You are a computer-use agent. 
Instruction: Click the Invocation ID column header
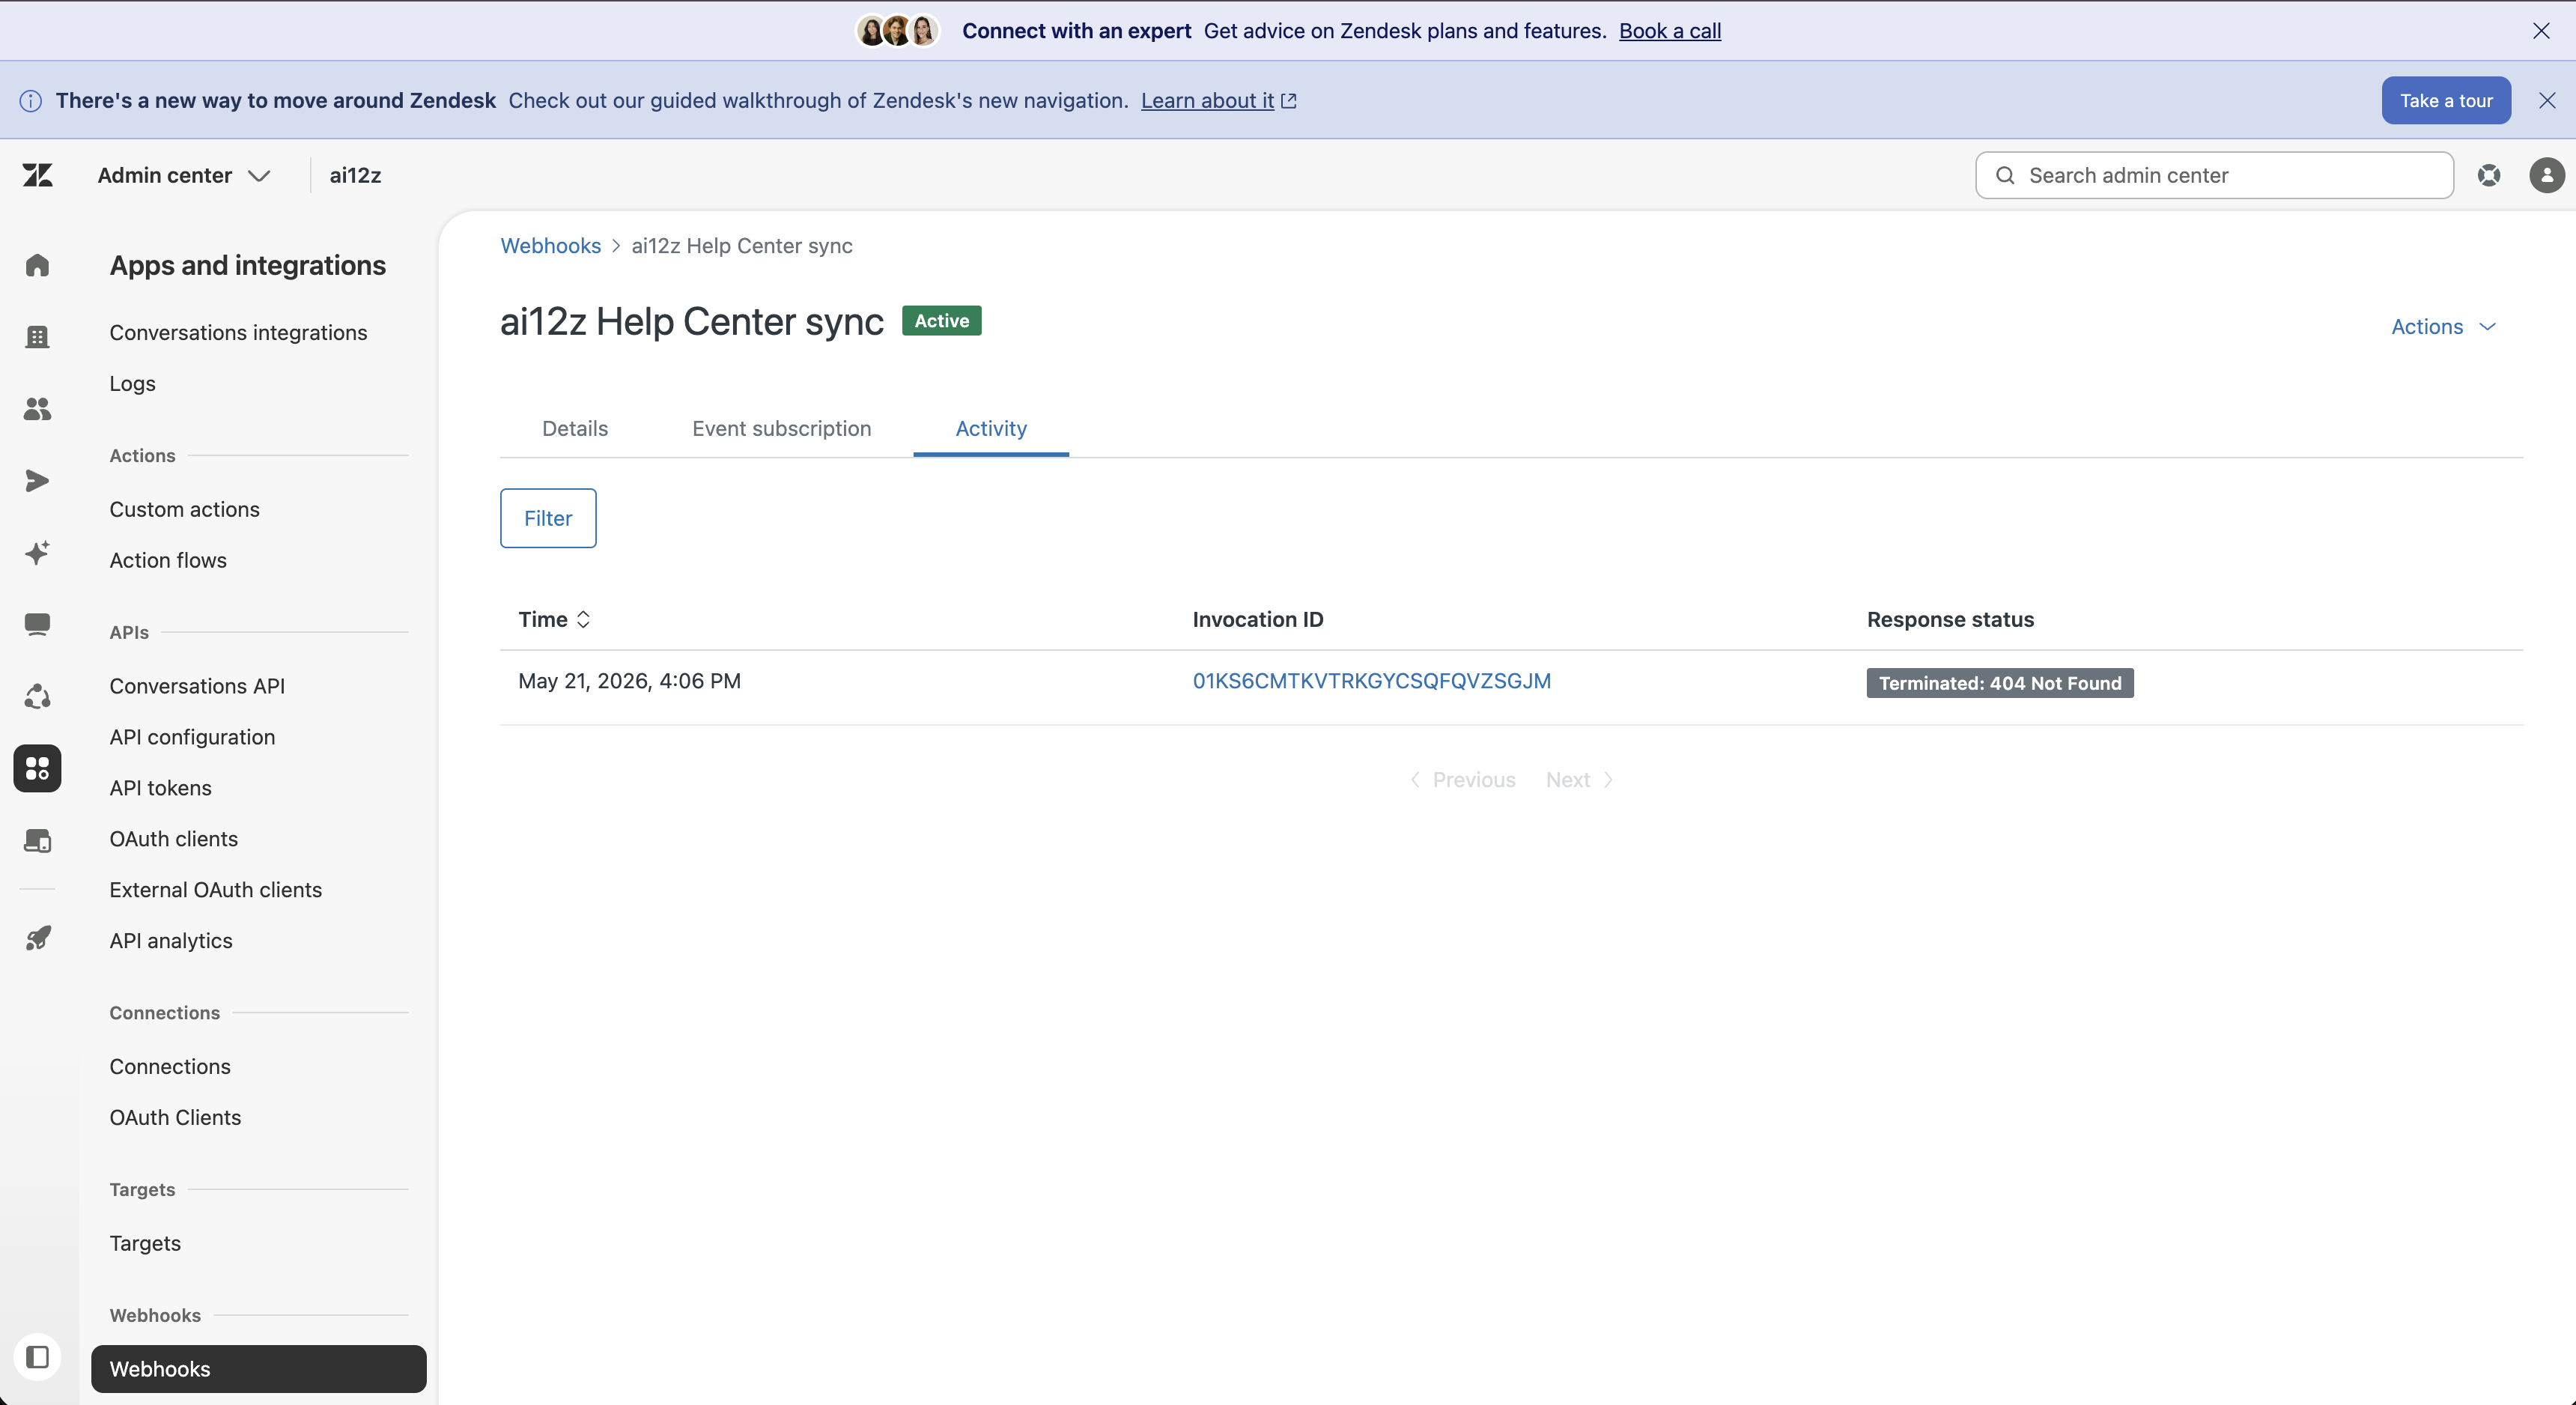(x=1257, y=620)
